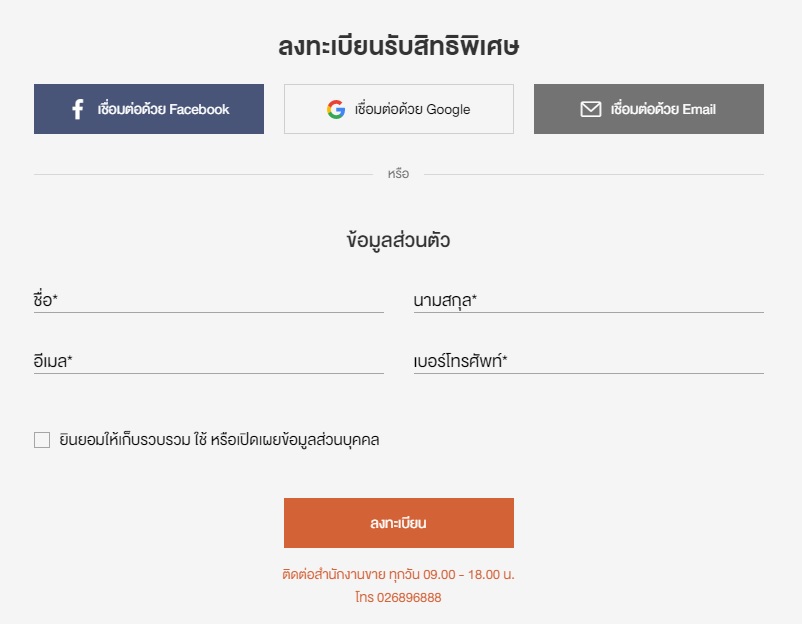The width and height of the screenshot is (802, 624).
Task: Click the หรือ divider label
Action: click(398, 174)
